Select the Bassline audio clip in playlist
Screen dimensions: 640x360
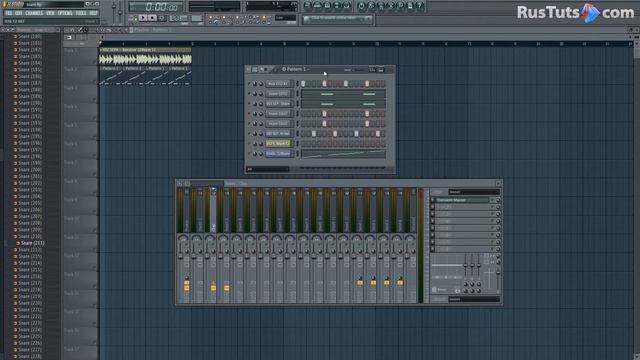tap(145, 57)
